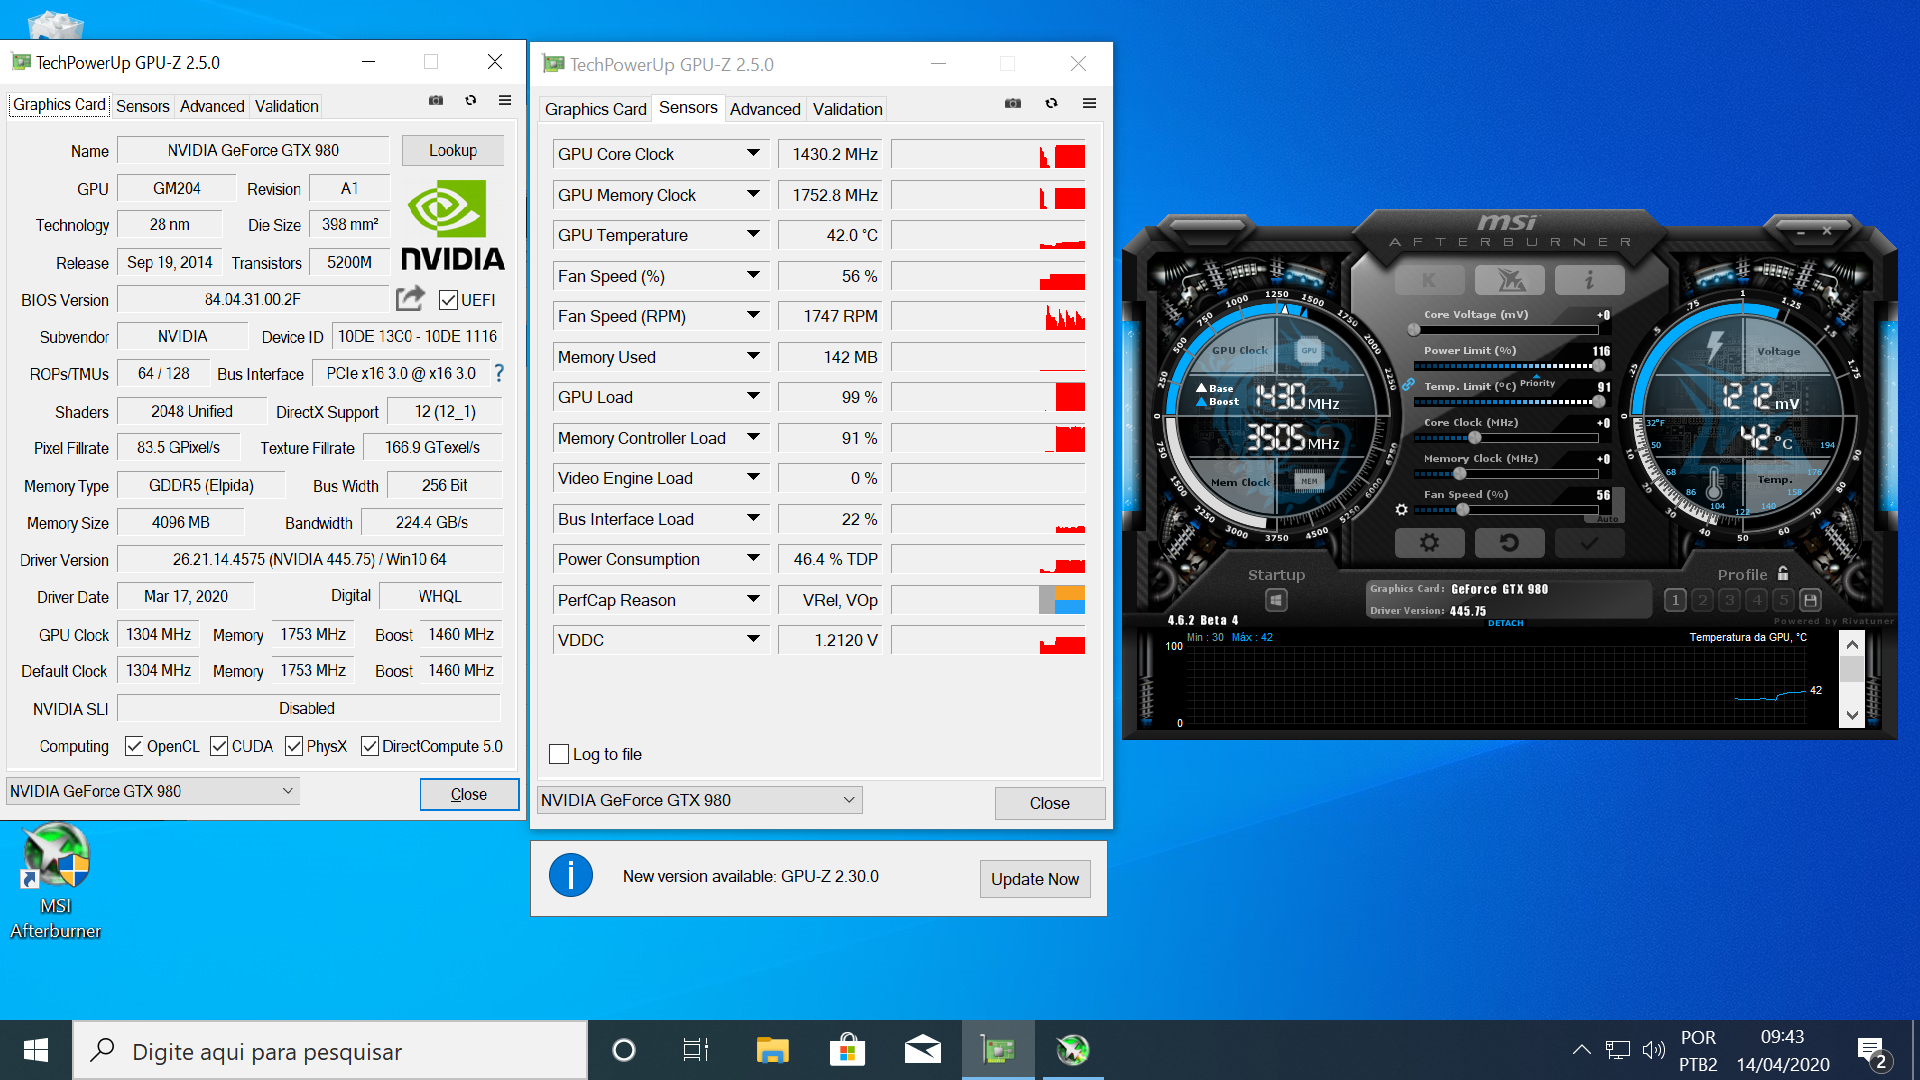Toggle OpenCL checkbox
The image size is (1920, 1080).
click(x=134, y=746)
